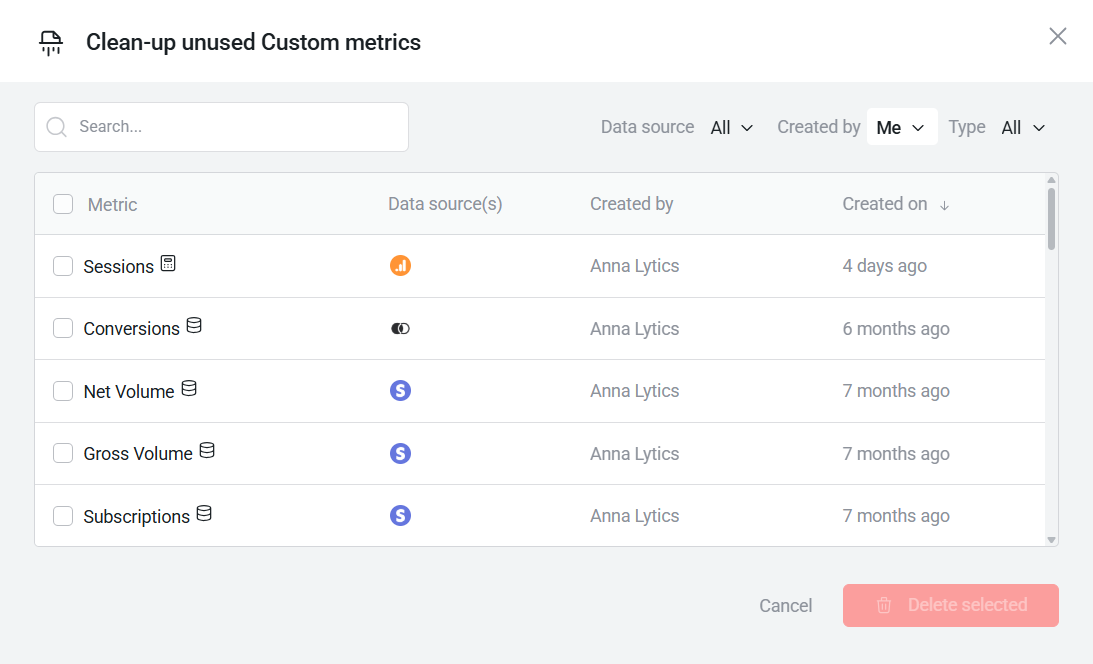Click the Stripe icon in Subscriptions row
1093x664 pixels.
[400, 516]
